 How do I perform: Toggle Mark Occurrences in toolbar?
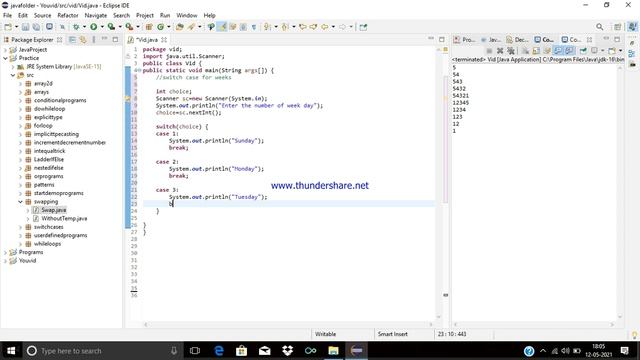coord(222,27)
